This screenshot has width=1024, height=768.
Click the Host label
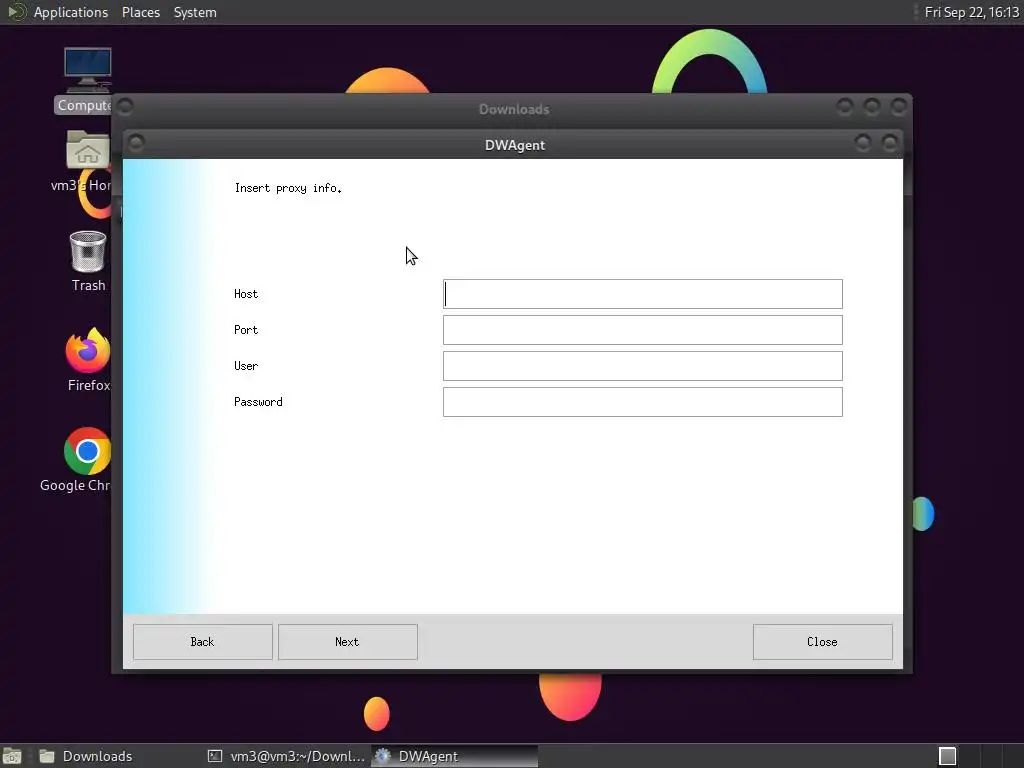(x=246, y=294)
